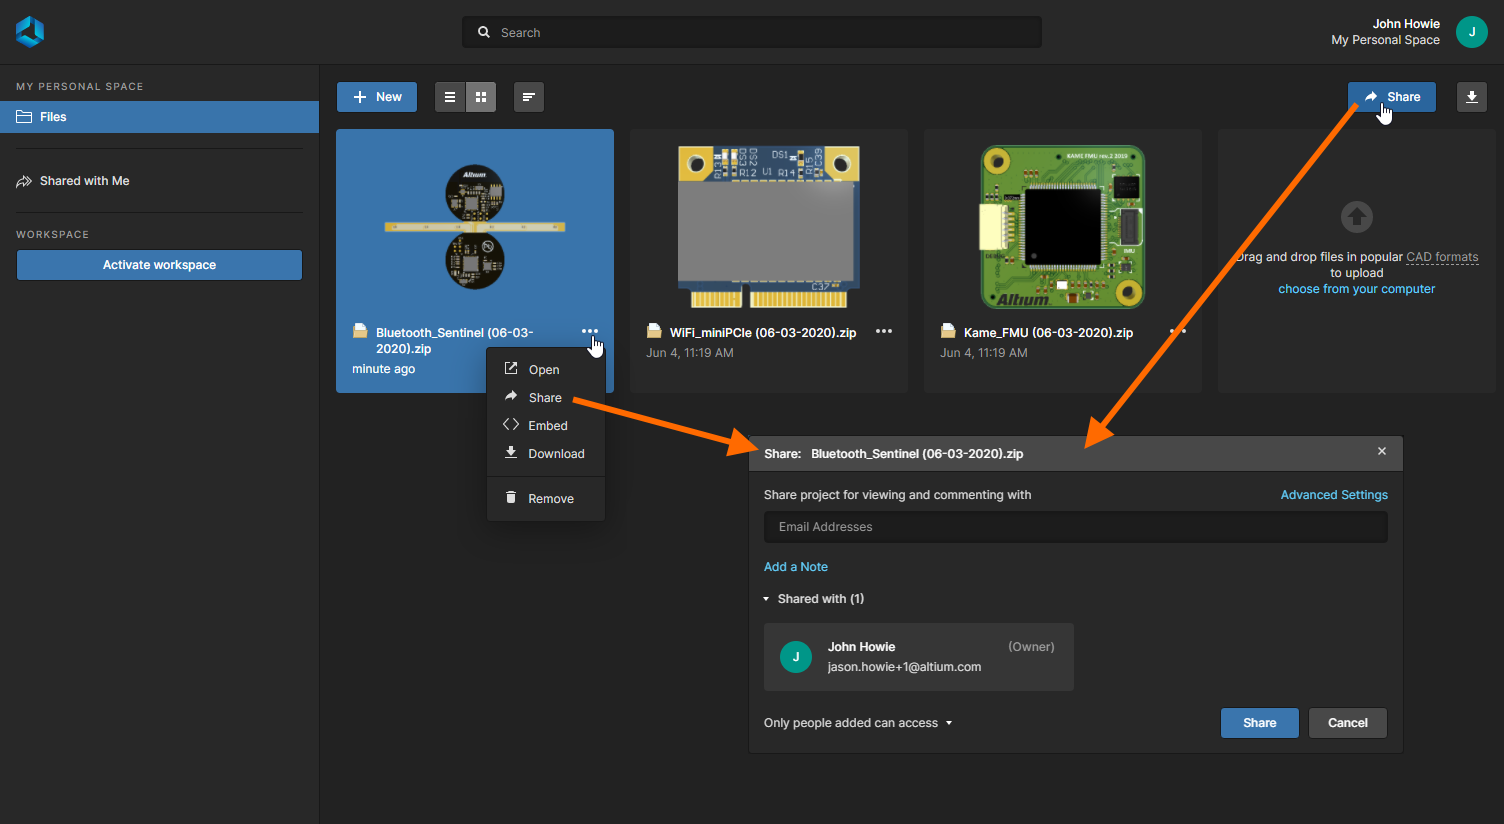Viewport: 1504px width, 824px height.
Task: Switch to list view layout
Action: pos(450,97)
